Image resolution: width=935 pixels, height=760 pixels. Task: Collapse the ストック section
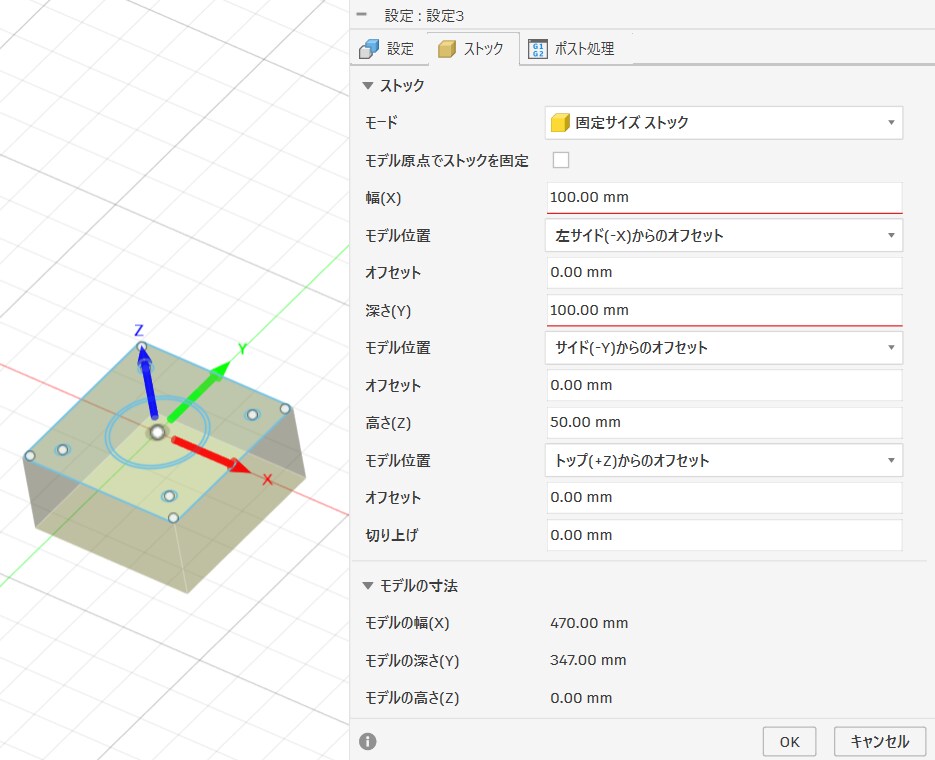pos(368,86)
